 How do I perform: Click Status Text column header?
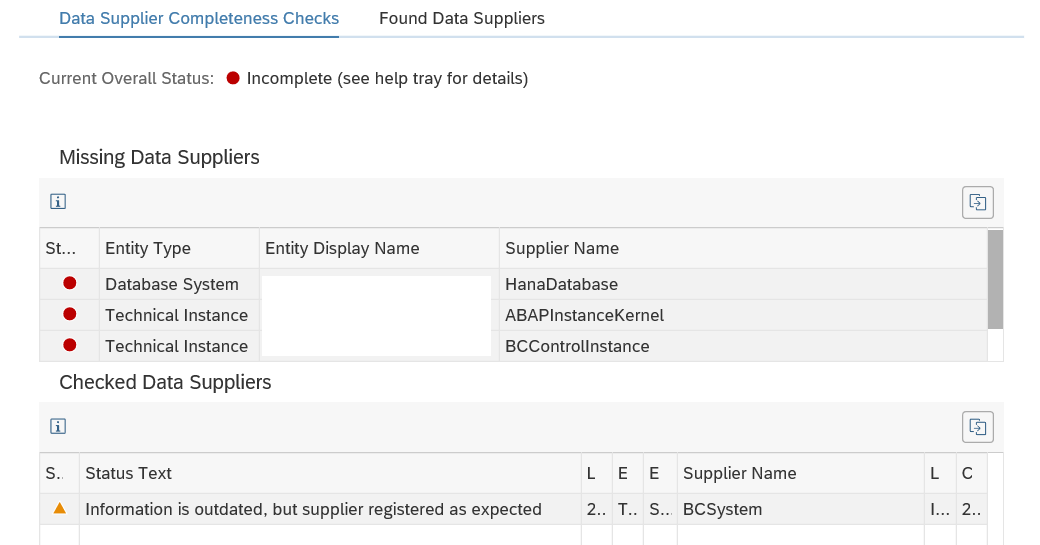tap(330, 473)
